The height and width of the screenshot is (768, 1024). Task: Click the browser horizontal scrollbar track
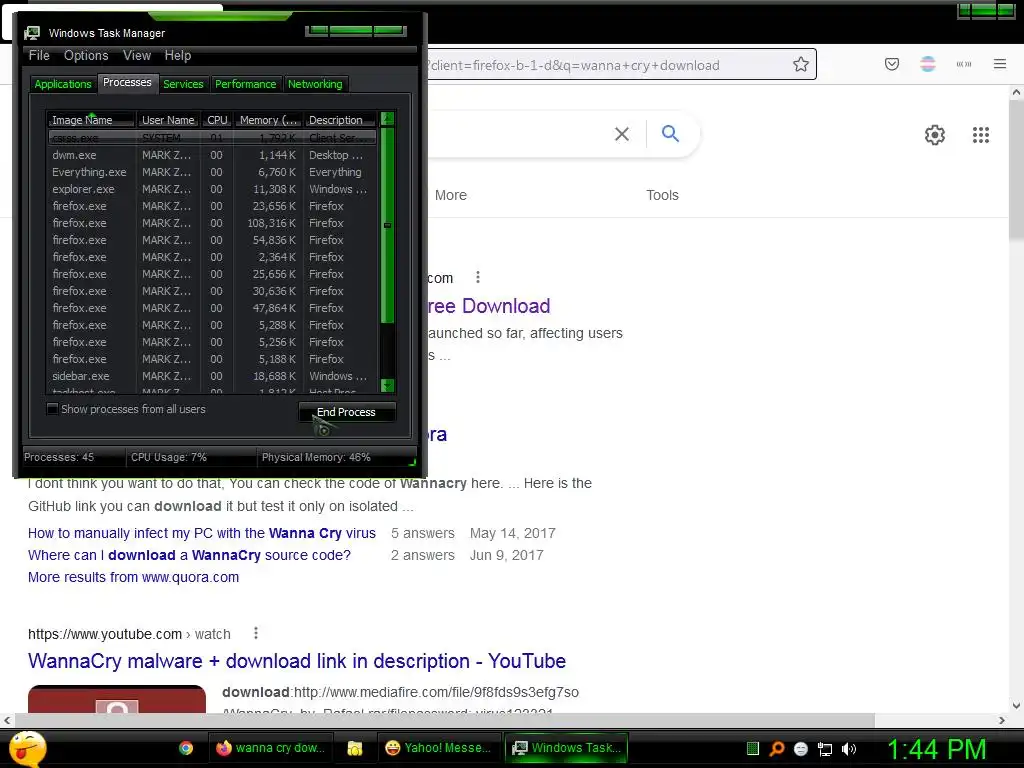[934, 720]
